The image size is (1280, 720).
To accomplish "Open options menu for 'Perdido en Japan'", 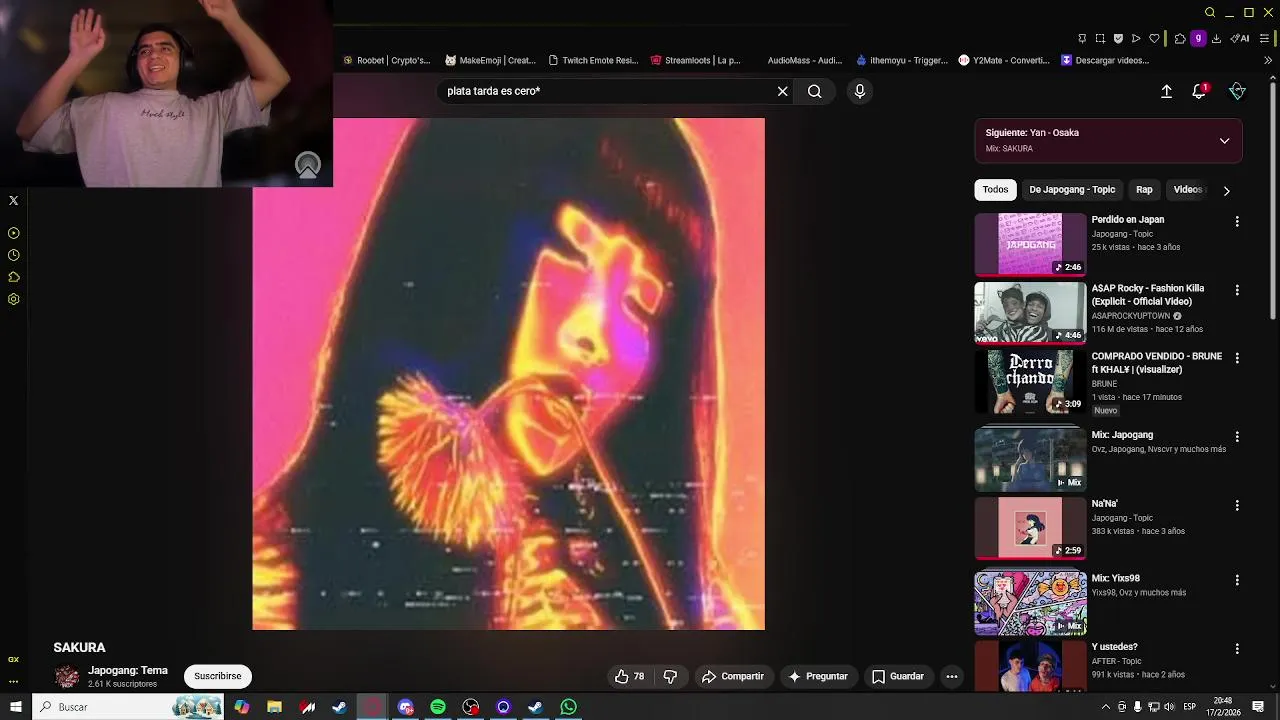I will 1237,222.
